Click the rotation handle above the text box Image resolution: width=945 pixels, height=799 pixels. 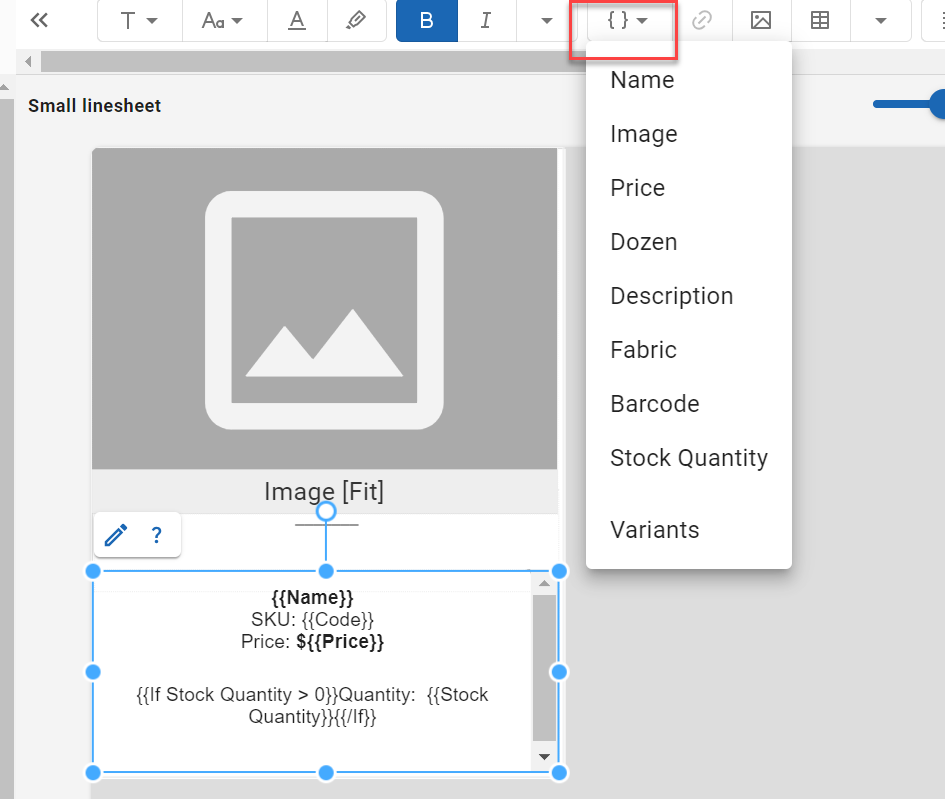click(326, 512)
